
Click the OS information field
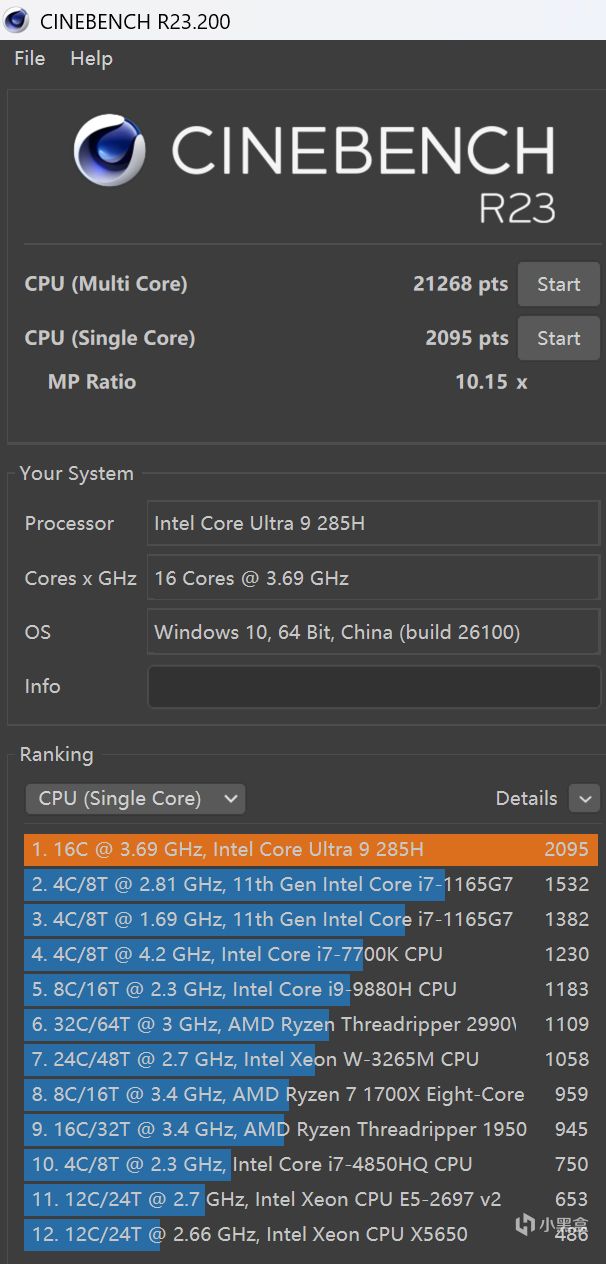[374, 632]
